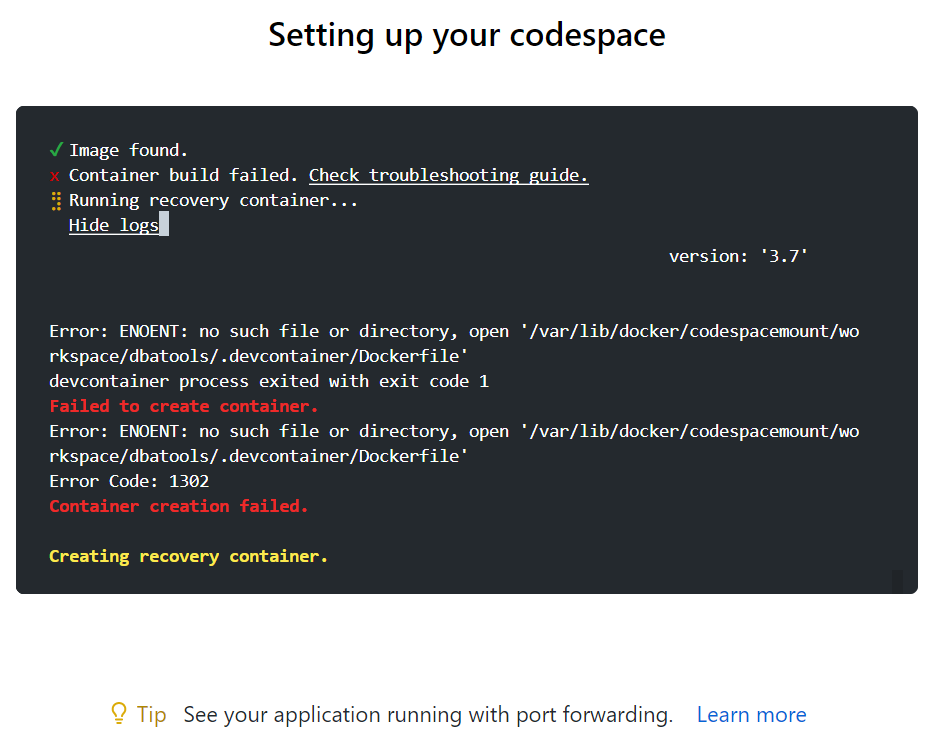Click the failure indicator on the build step
The width and height of the screenshot is (952, 741).
[56, 174]
